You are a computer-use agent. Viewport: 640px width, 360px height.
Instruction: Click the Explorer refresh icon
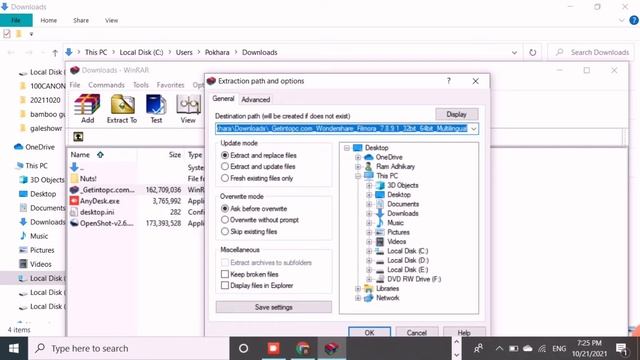pos(533,52)
